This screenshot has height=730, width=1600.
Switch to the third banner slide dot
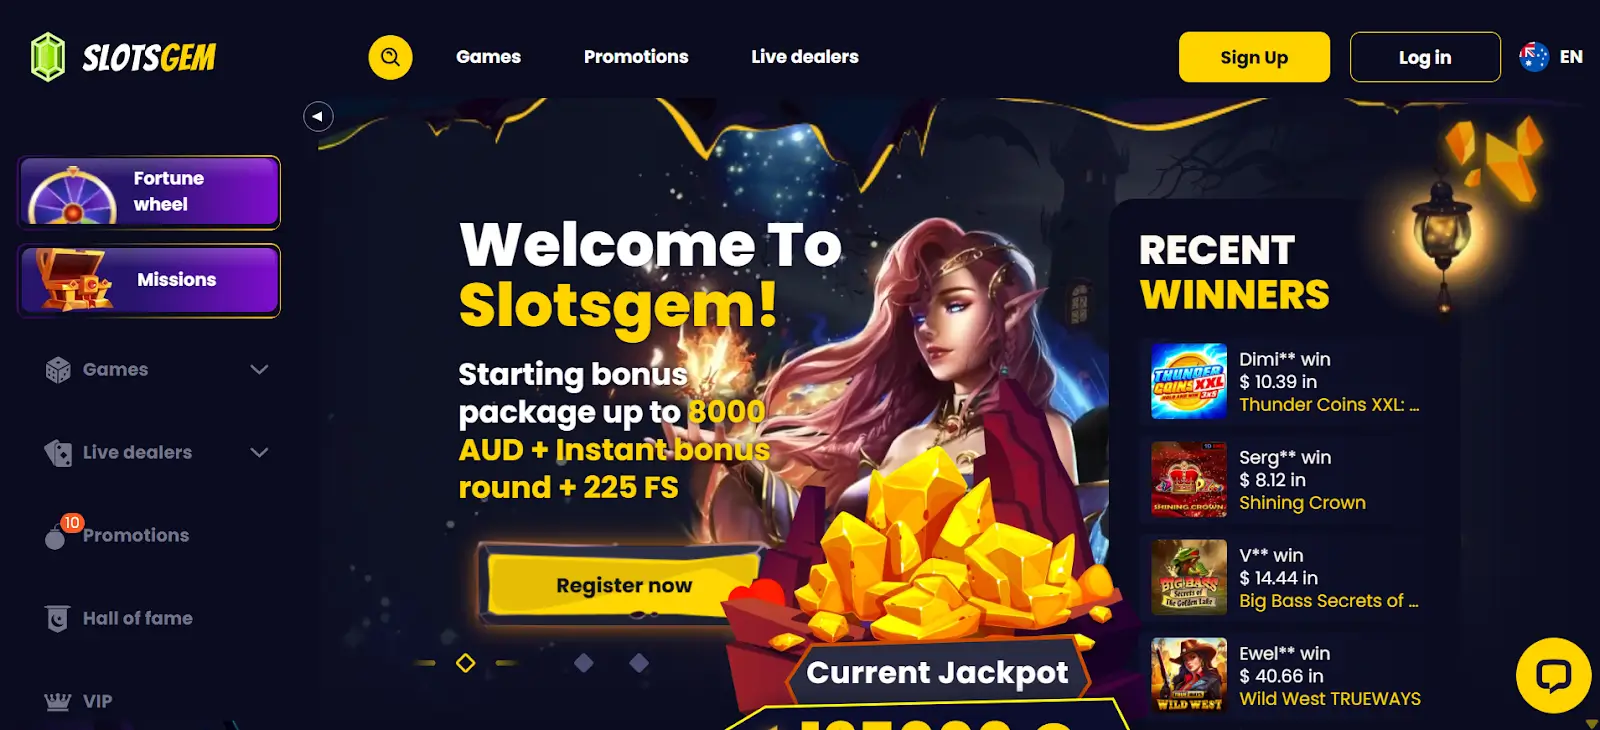(639, 663)
